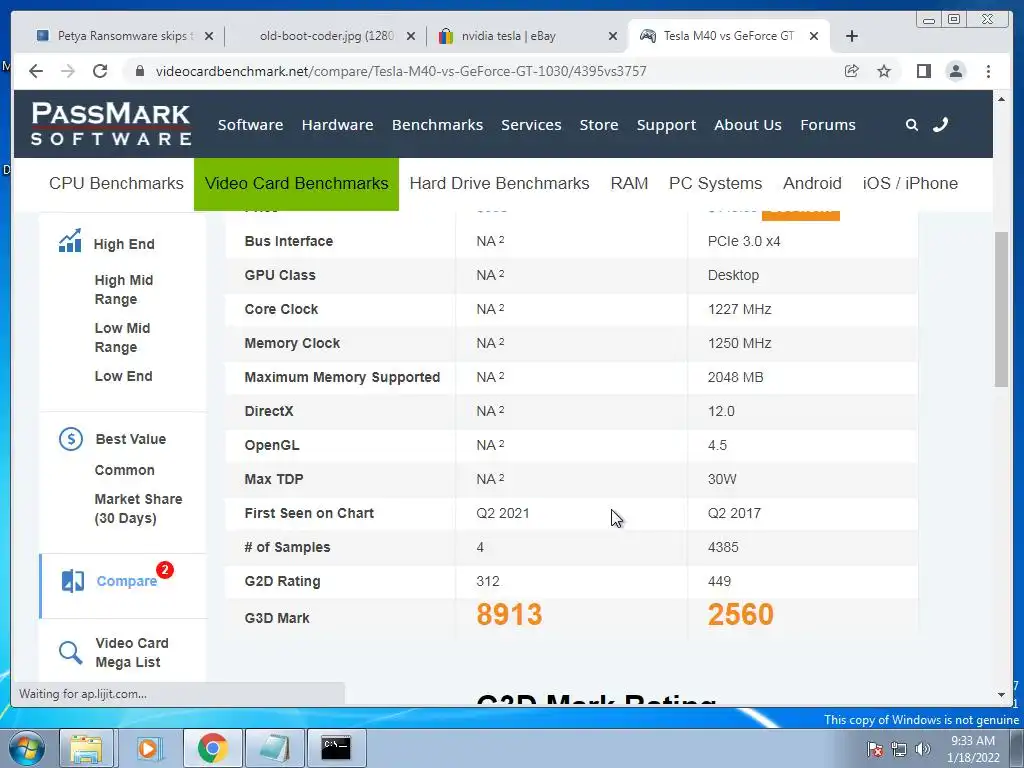Open Windows Media Player from taskbar
Viewport: 1024px width, 768px height.
pyautogui.click(x=150, y=748)
